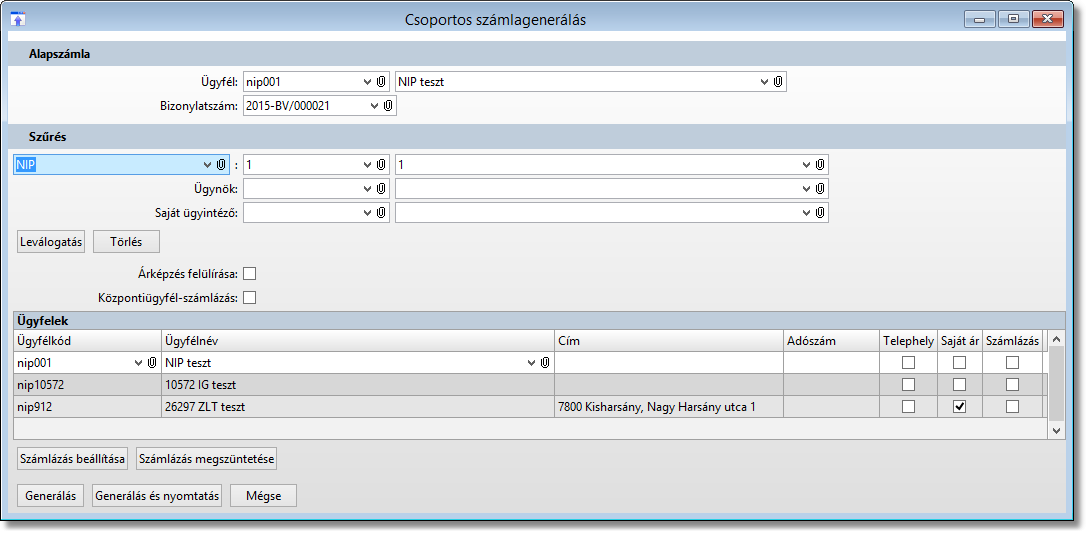Click the paperclip icon of the wide Ügynök name field
This screenshot has width=1086, height=533.
[x=819, y=188]
